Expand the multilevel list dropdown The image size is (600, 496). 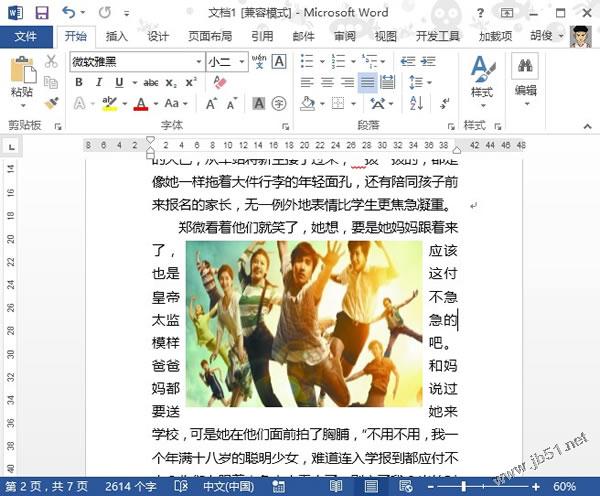coord(382,62)
